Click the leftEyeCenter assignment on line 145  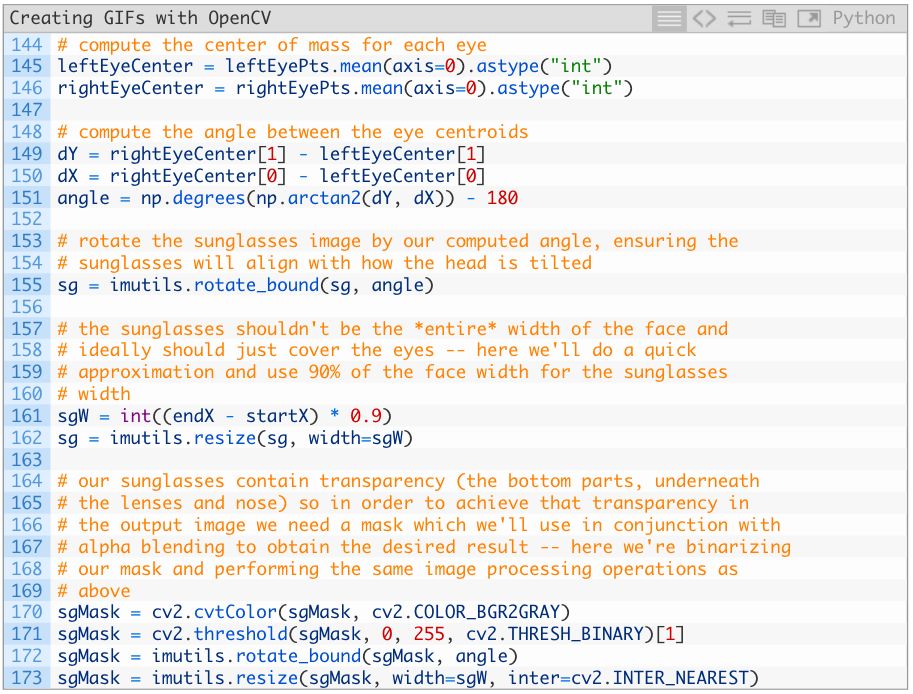pyautogui.click(x=335, y=66)
